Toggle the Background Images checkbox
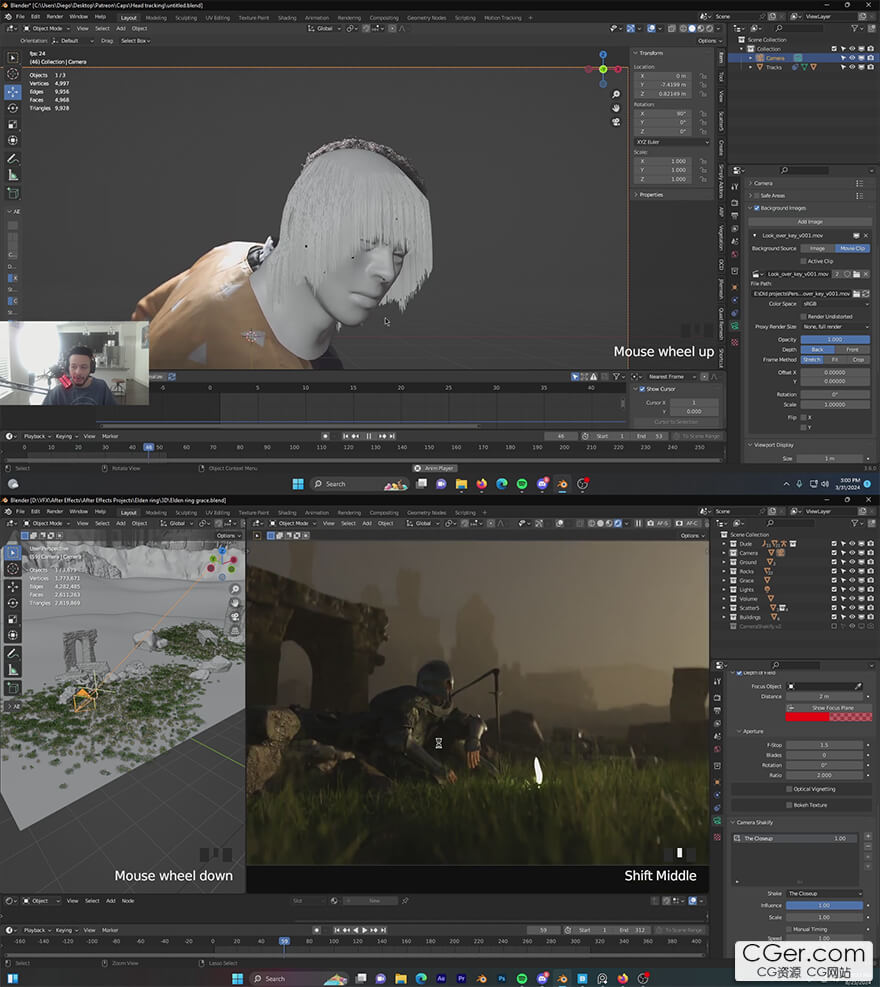 (x=757, y=208)
